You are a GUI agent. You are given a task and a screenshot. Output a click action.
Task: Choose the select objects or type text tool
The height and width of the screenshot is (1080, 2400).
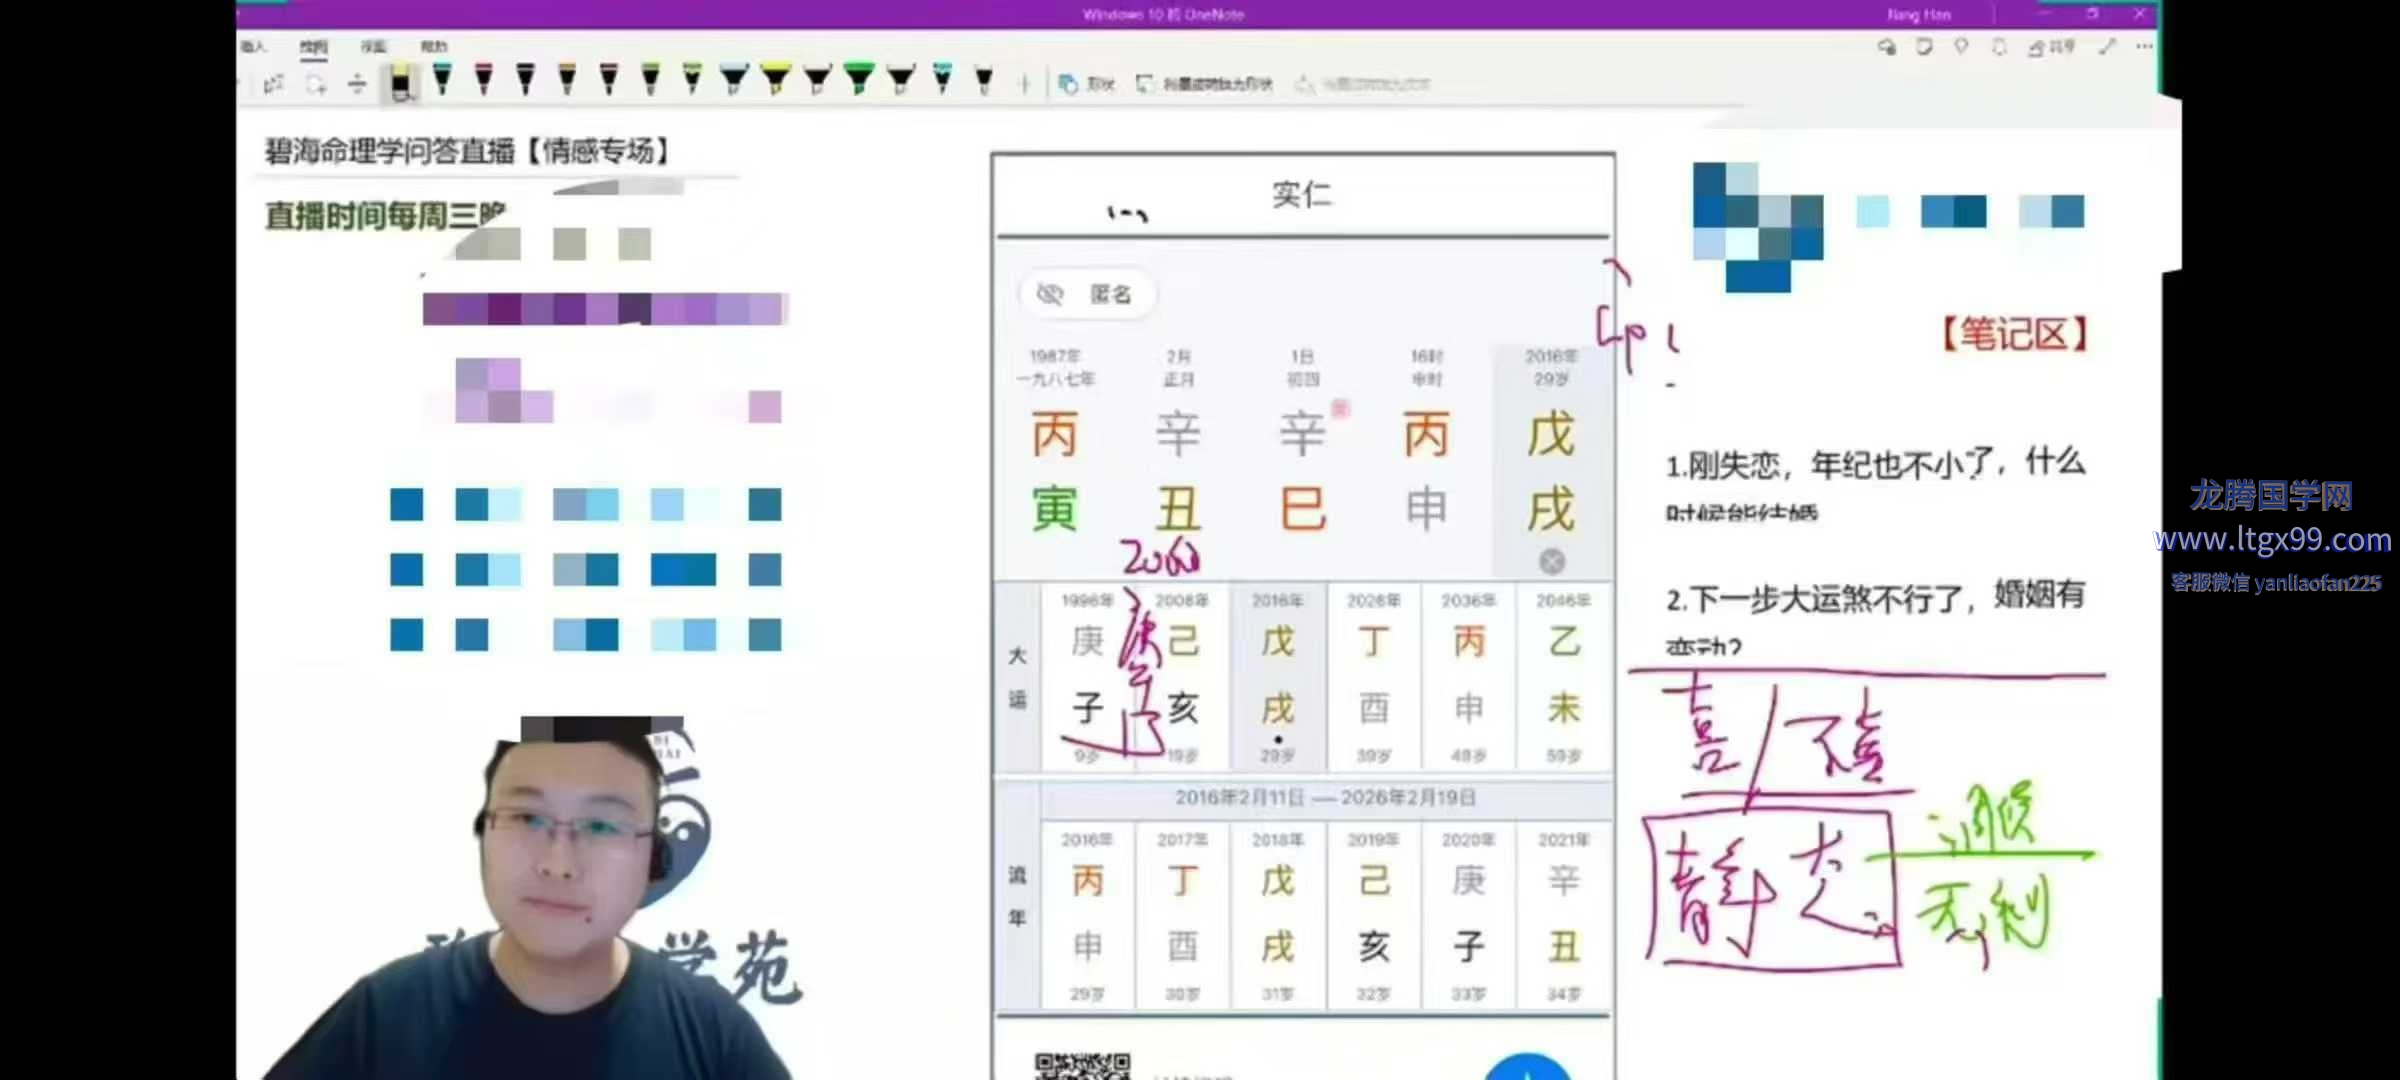[x=274, y=85]
